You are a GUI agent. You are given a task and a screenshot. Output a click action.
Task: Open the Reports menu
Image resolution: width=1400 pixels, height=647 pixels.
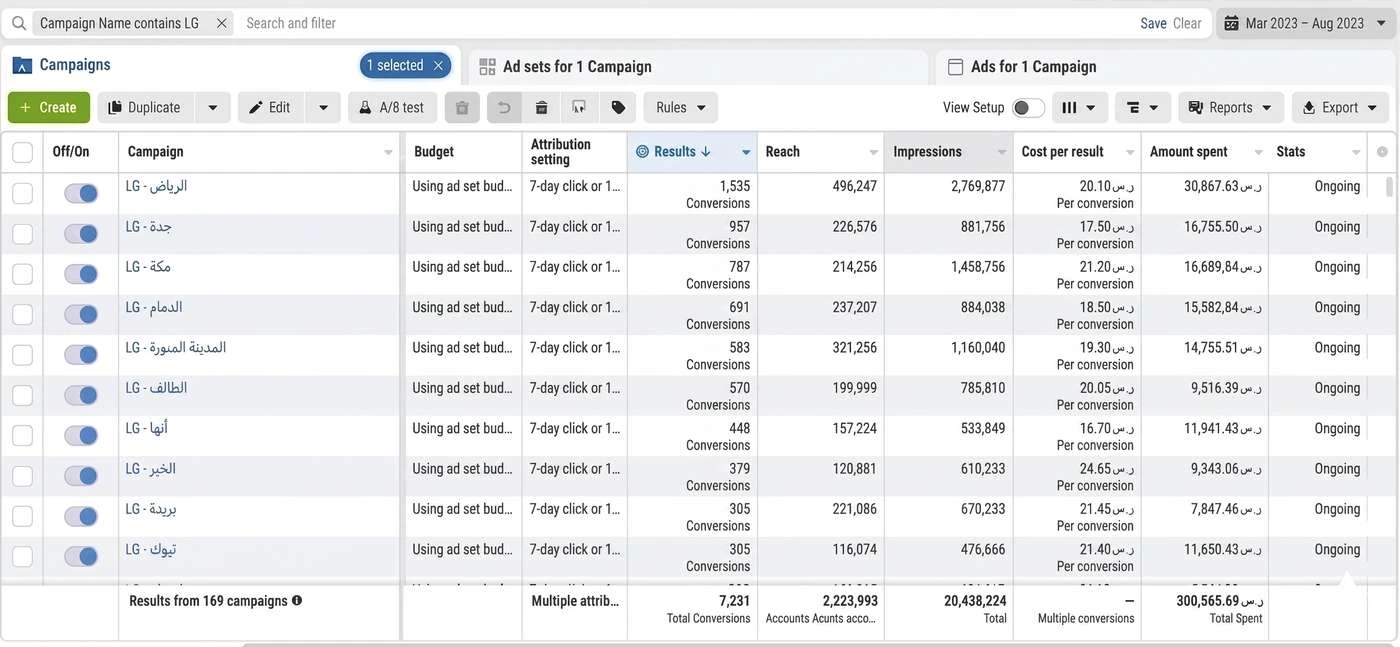(1230, 108)
